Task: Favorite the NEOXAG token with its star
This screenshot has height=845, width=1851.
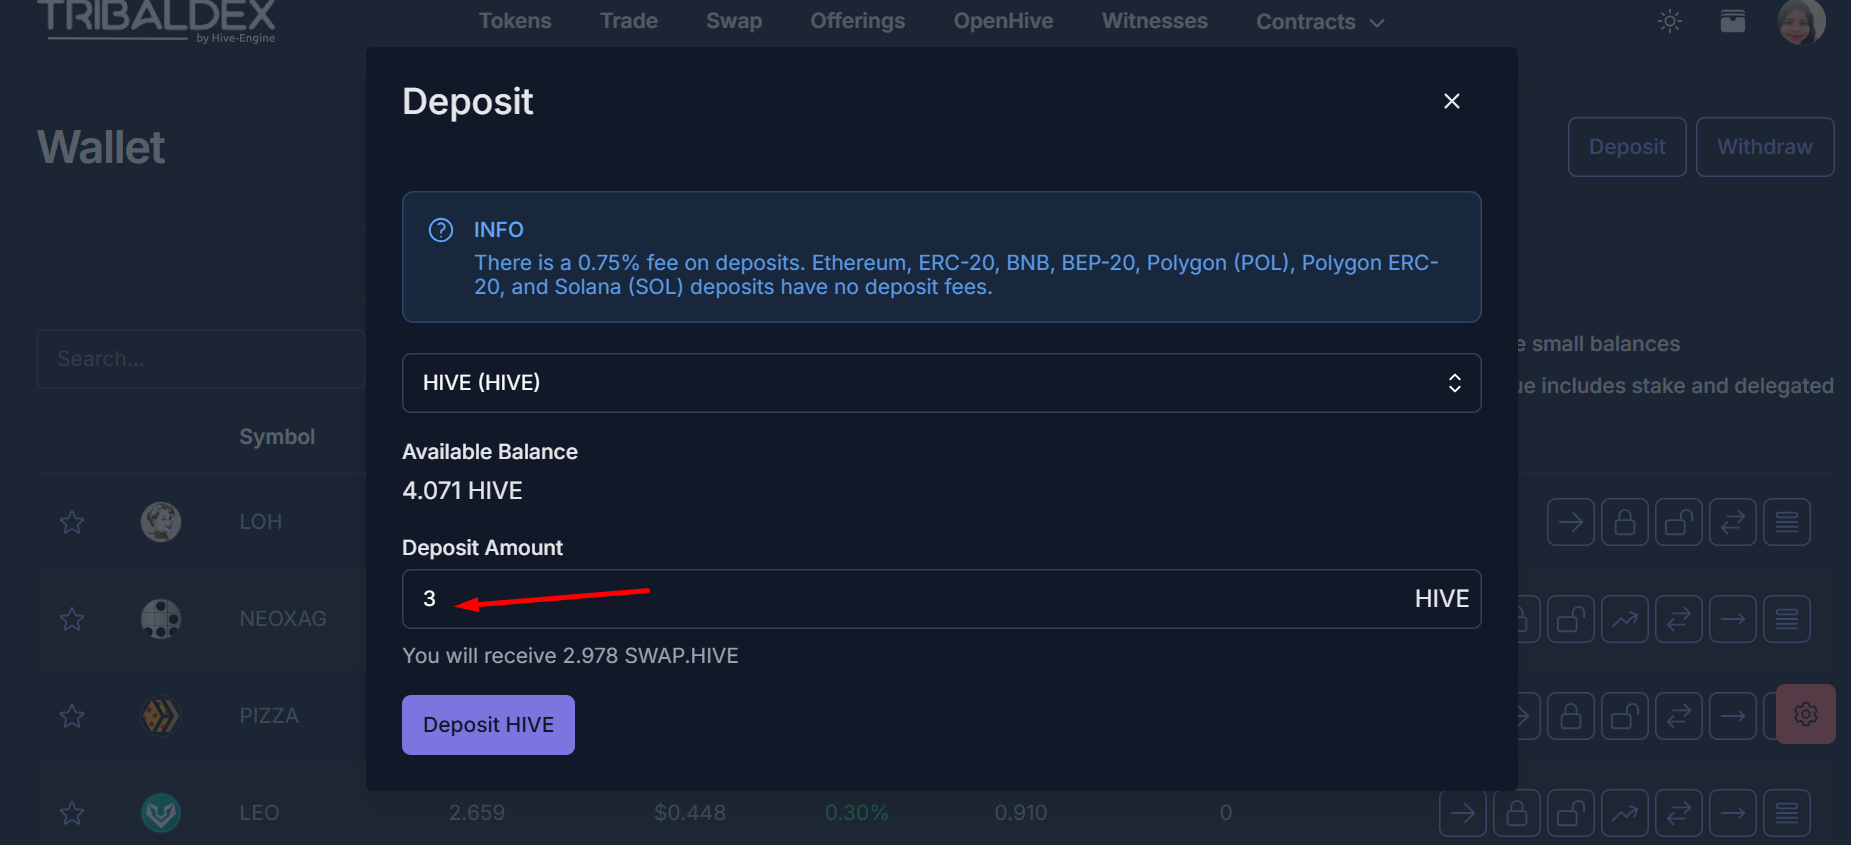Action: [72, 619]
